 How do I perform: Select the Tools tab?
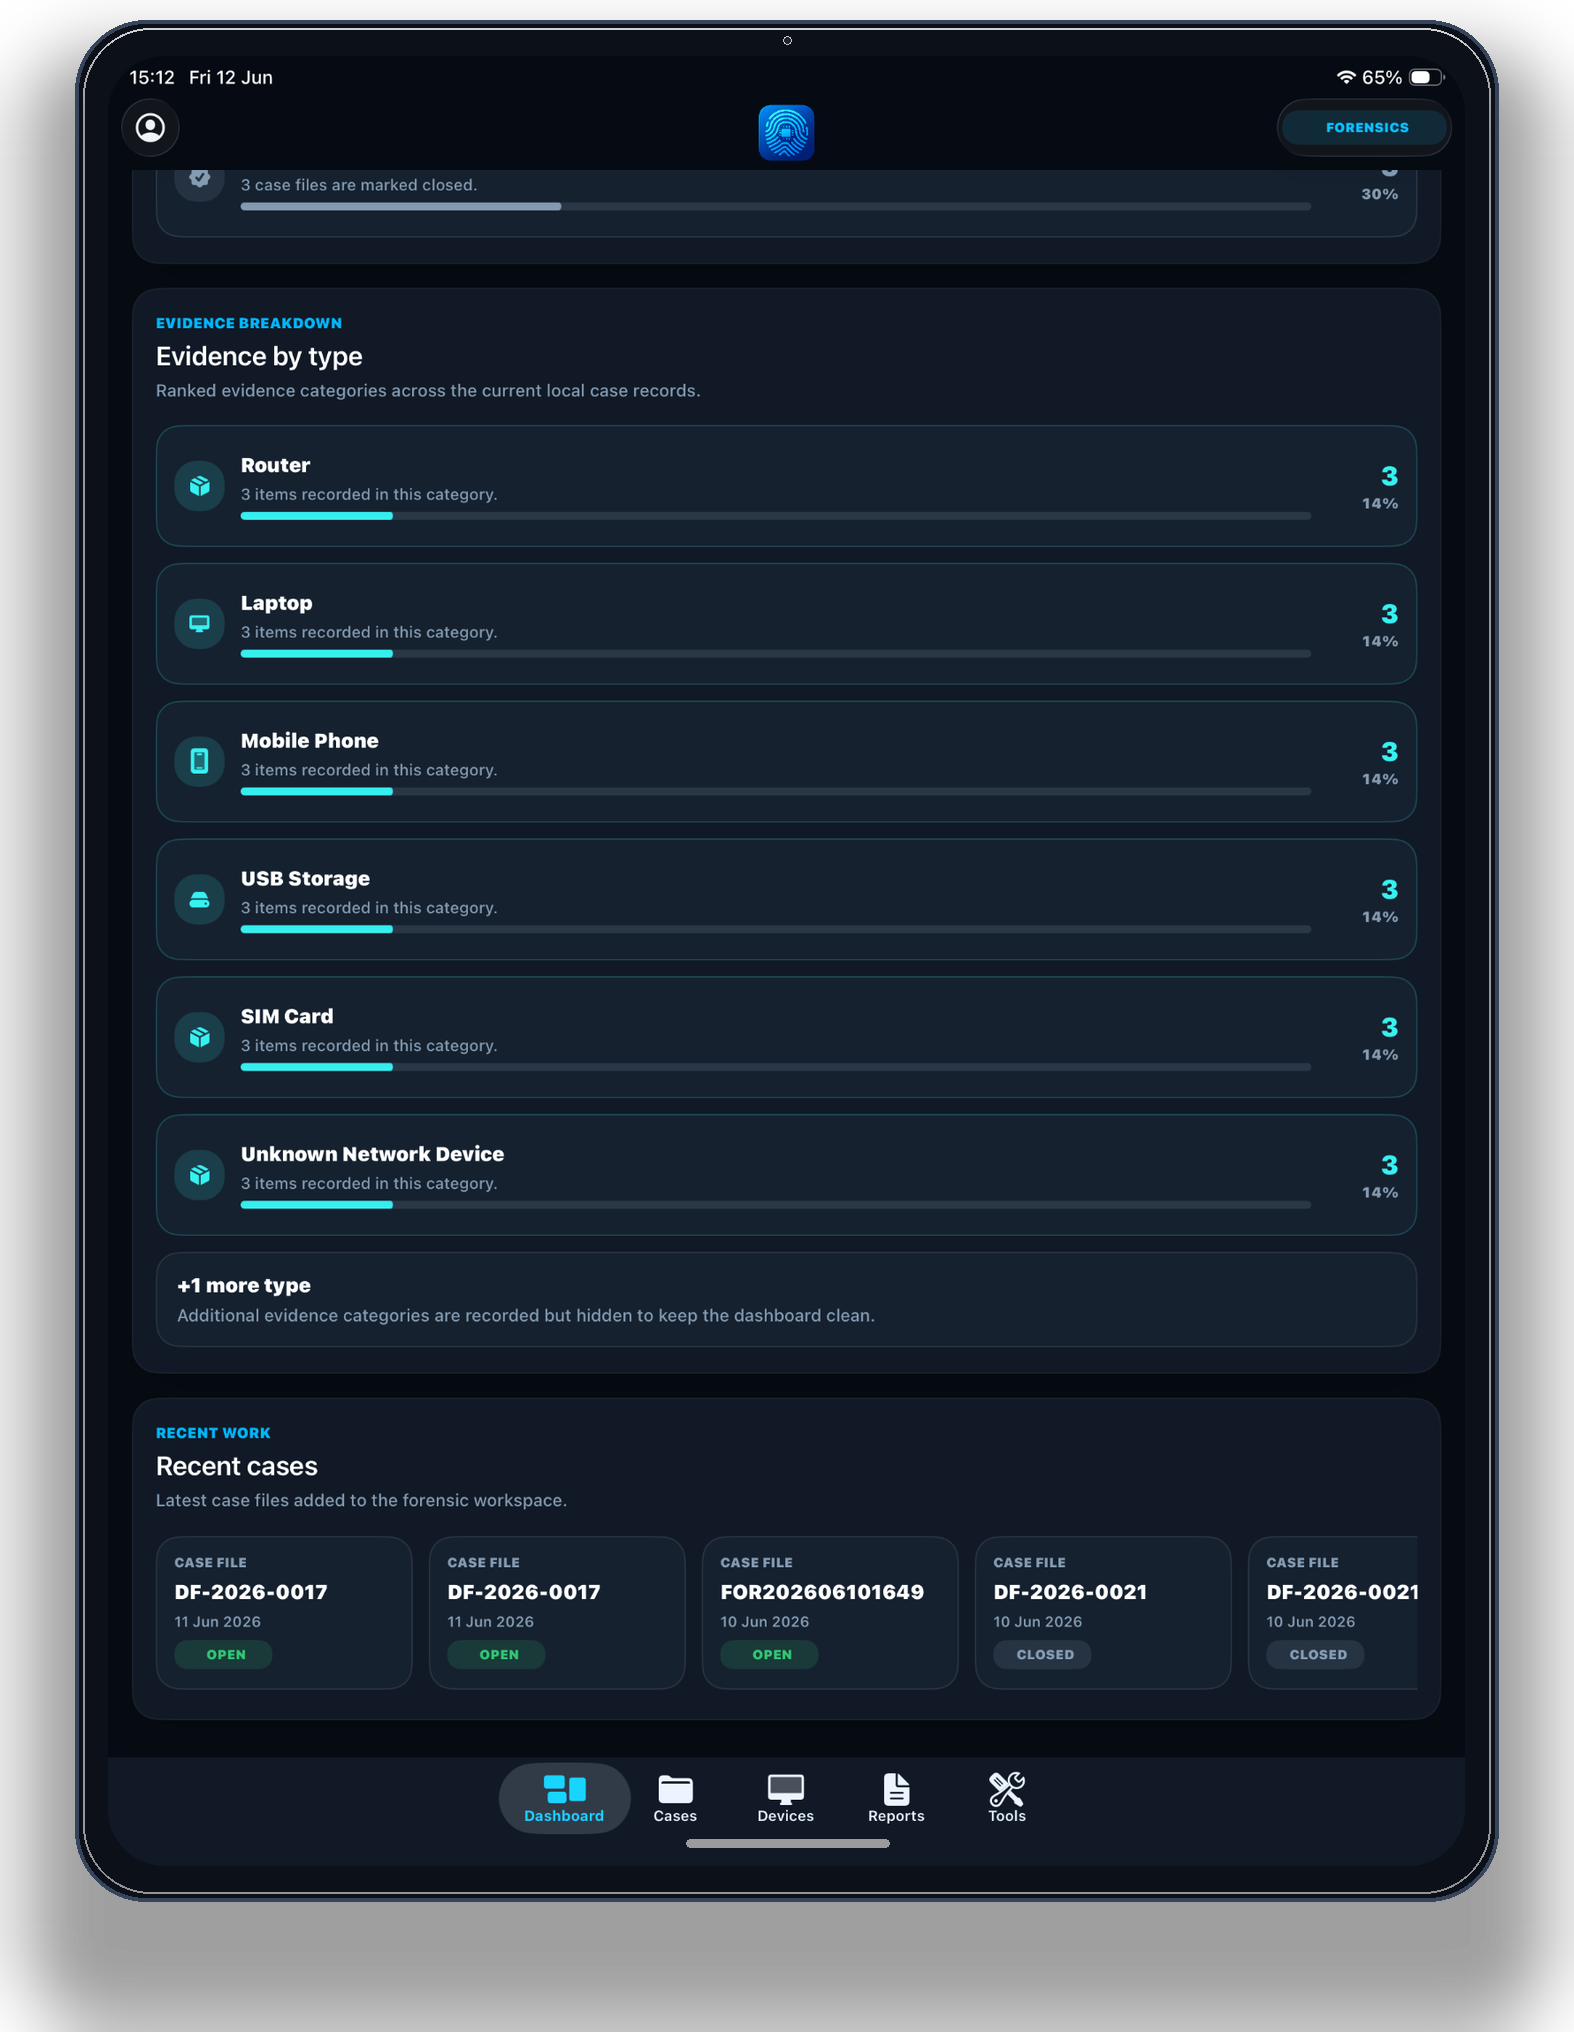pyautogui.click(x=1007, y=1798)
